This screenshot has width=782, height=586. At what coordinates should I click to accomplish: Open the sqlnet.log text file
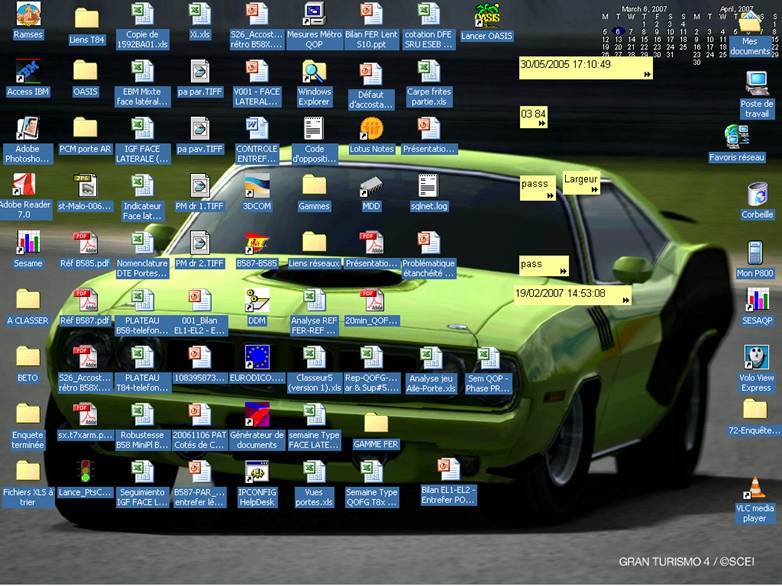pyautogui.click(x=428, y=187)
